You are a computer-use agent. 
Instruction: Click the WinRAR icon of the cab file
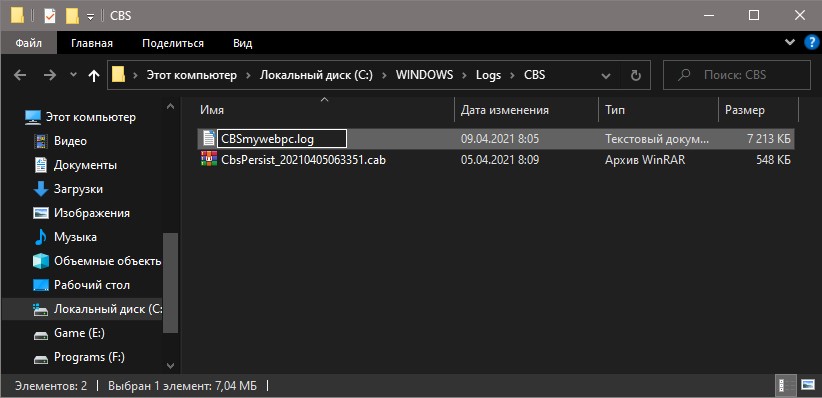tap(209, 159)
